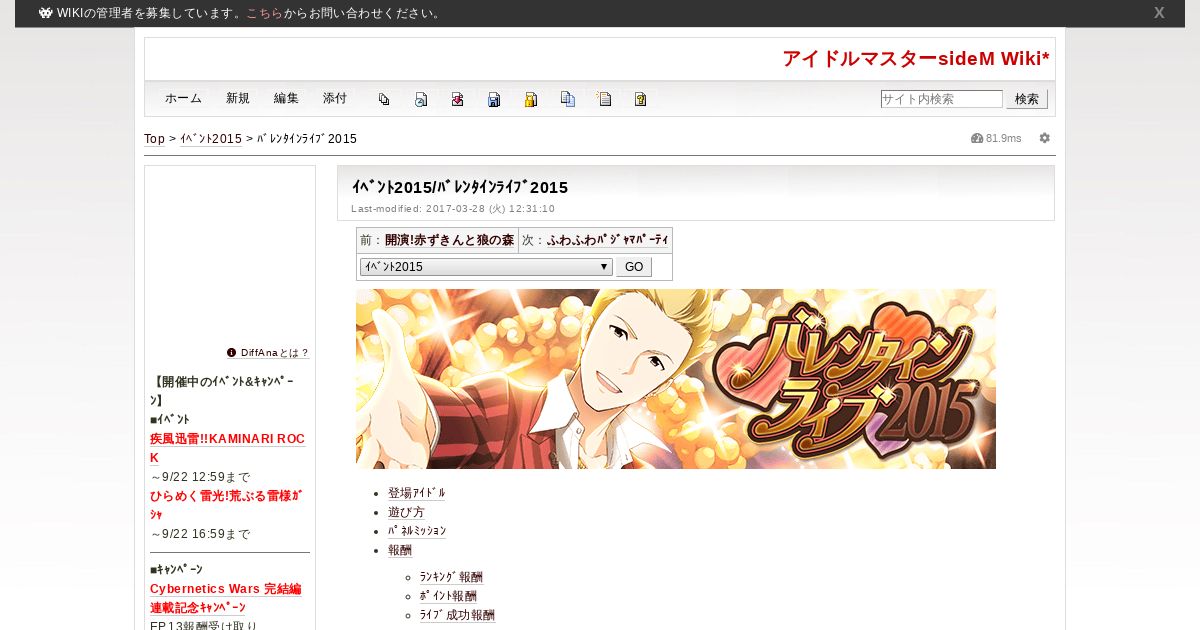Open the 疾風迅雷!!KAMINARI ROCK sidebar link
This screenshot has width=1200, height=630.
coord(228,448)
